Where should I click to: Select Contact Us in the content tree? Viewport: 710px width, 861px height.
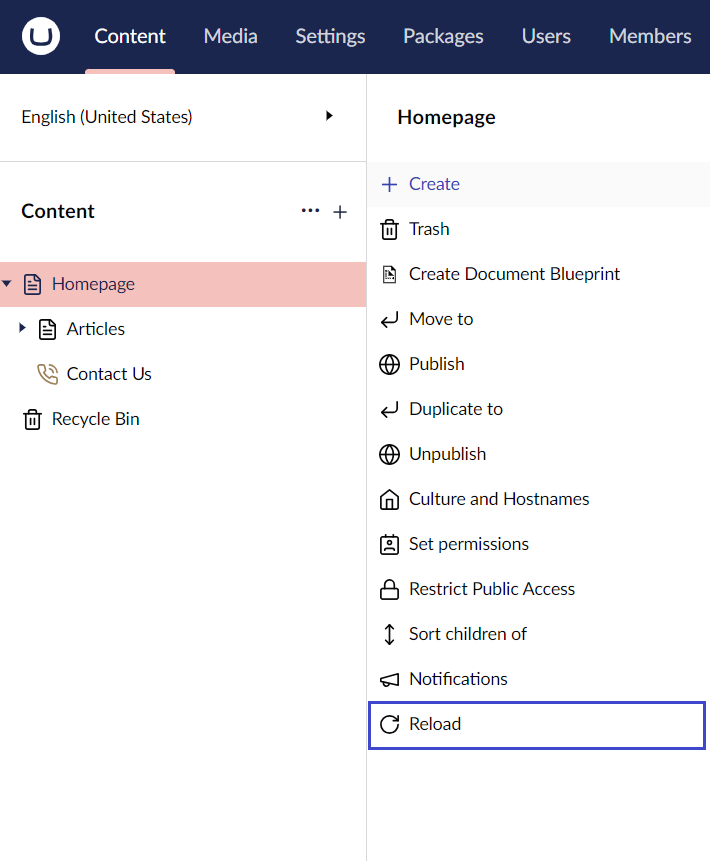tap(109, 374)
